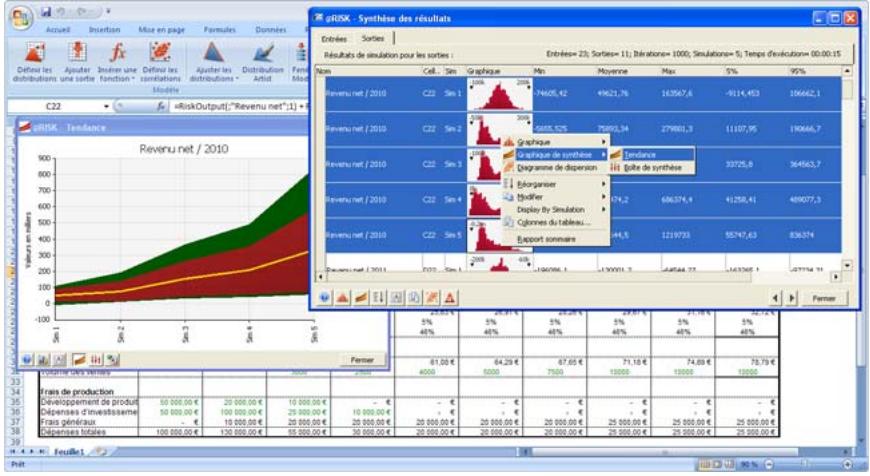Screen dimensions: 870x476
Task: Expand the Name Box dropdown arrow
Action: 106,103
